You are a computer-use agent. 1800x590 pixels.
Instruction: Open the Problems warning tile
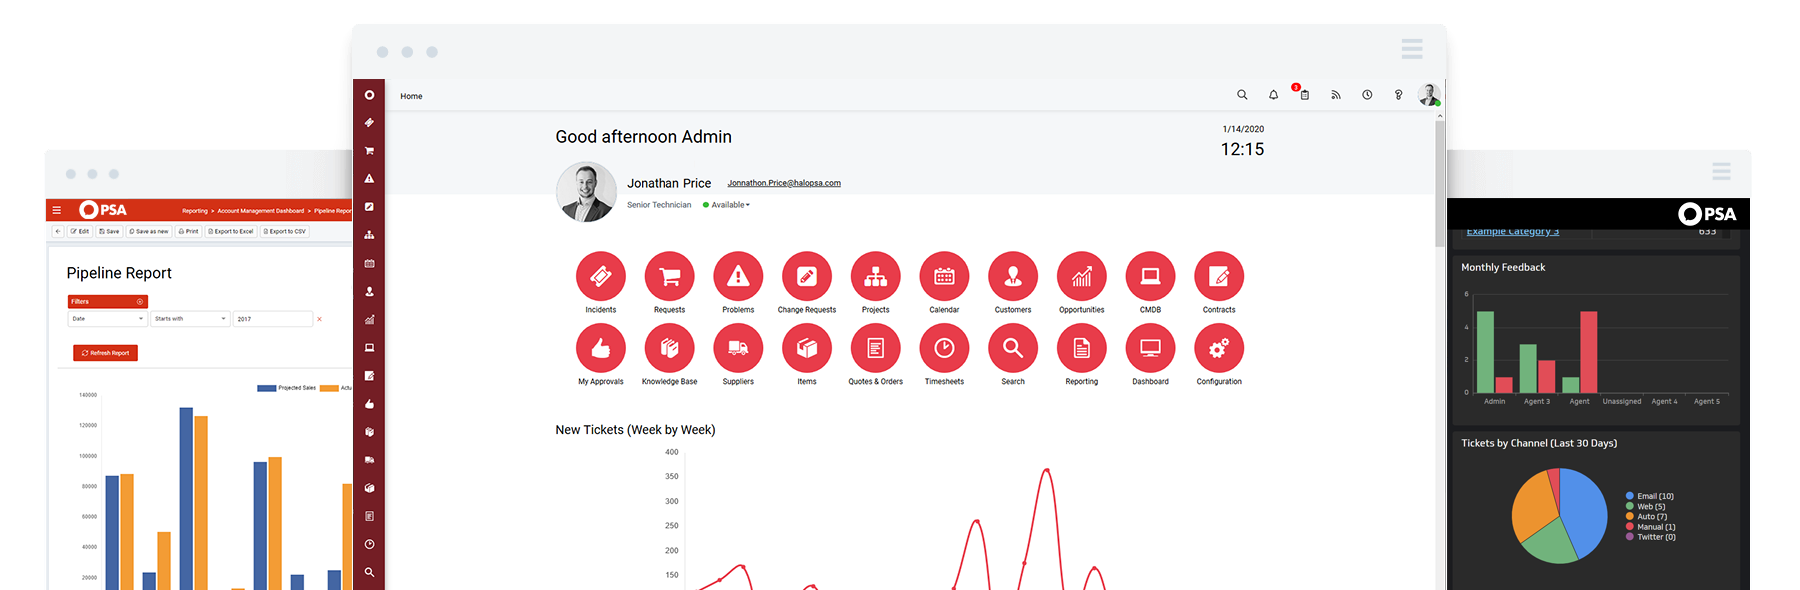738,277
